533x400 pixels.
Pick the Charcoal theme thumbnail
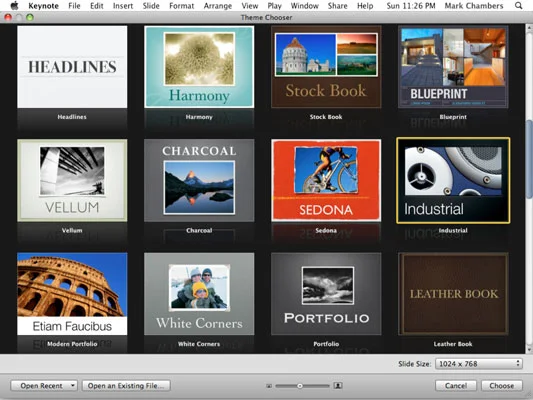(x=199, y=180)
